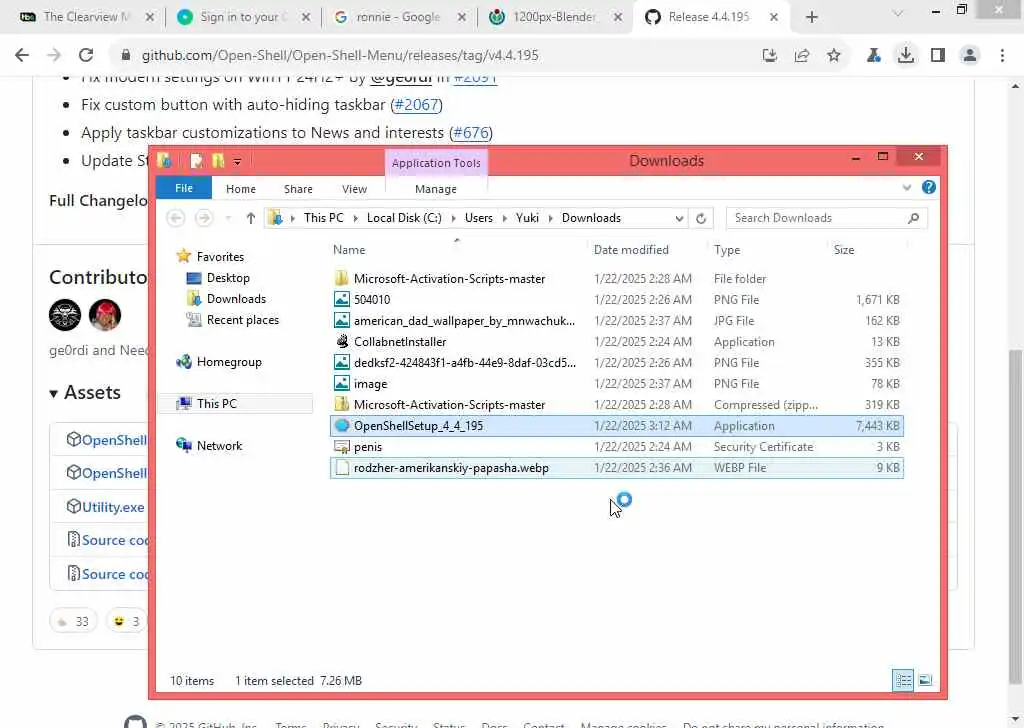This screenshot has width=1024, height=728.
Task: Expand breadcrumb arrow after Users
Action: pyautogui.click(x=504, y=218)
